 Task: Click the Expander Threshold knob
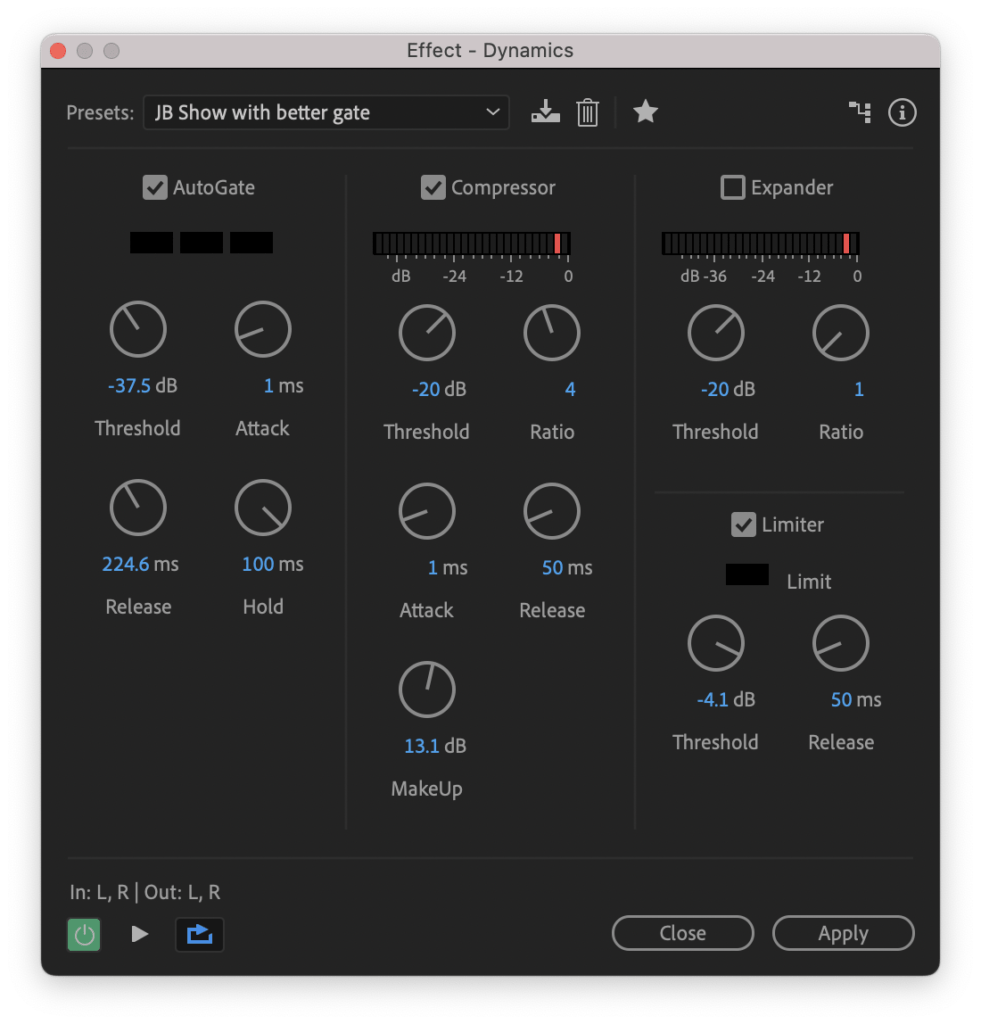[716, 332]
